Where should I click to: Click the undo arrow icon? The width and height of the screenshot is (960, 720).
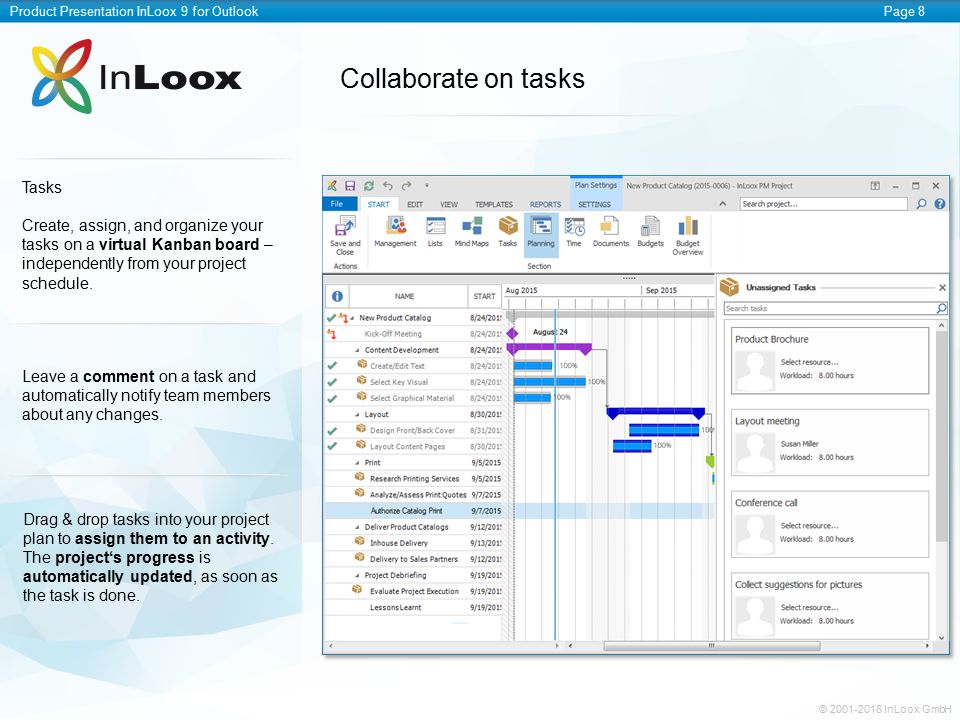388,186
